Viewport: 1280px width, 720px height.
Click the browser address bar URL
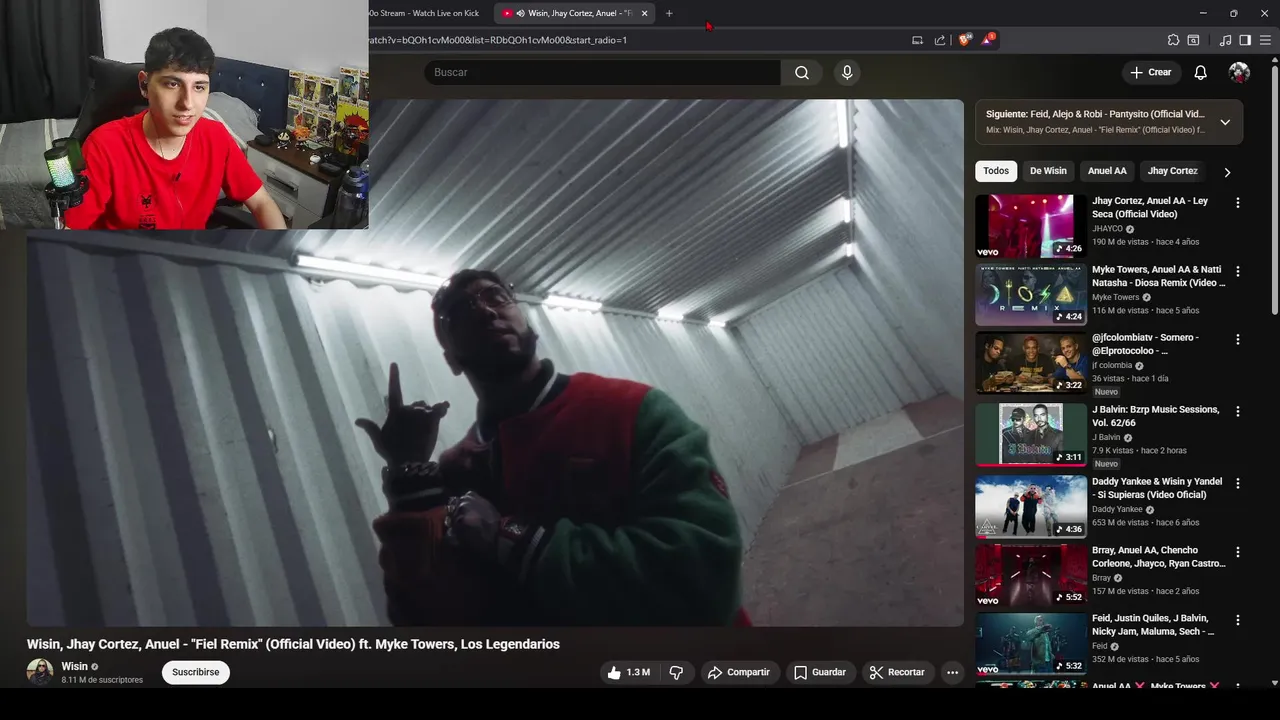pyautogui.click(x=498, y=40)
